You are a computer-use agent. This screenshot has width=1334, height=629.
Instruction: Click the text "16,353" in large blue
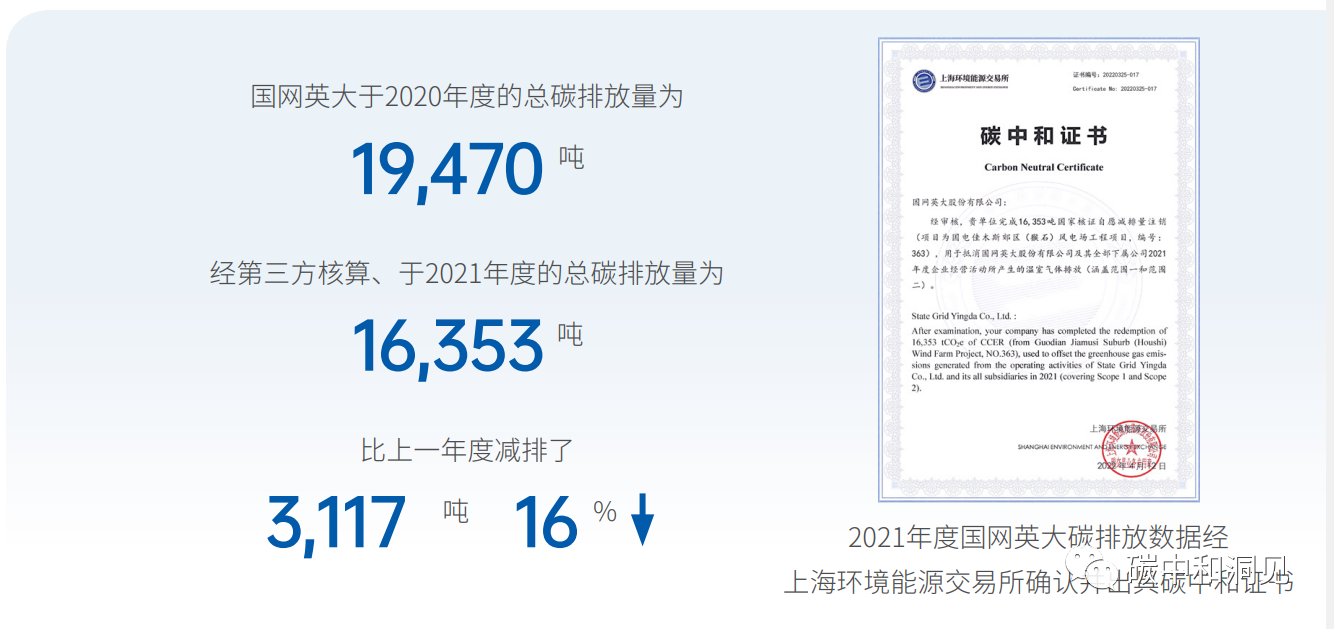click(448, 346)
